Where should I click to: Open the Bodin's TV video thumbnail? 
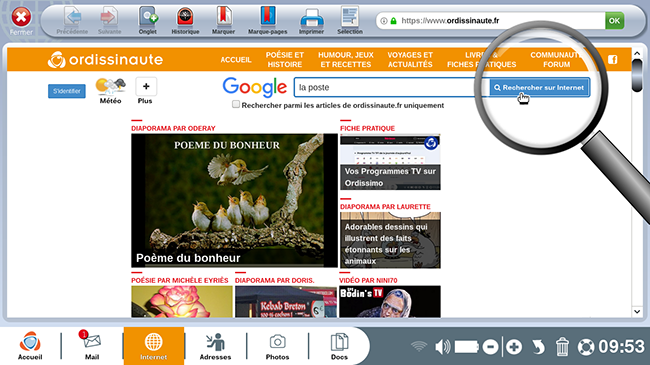[x=390, y=302]
